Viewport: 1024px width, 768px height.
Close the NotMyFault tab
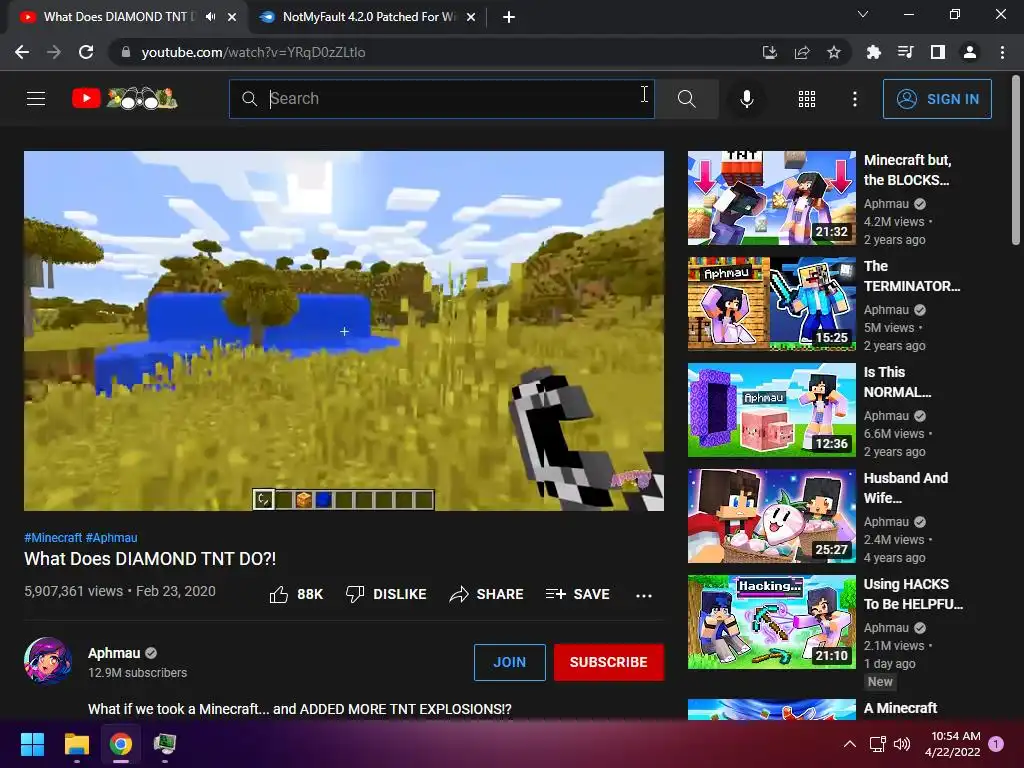pyautogui.click(x=471, y=17)
